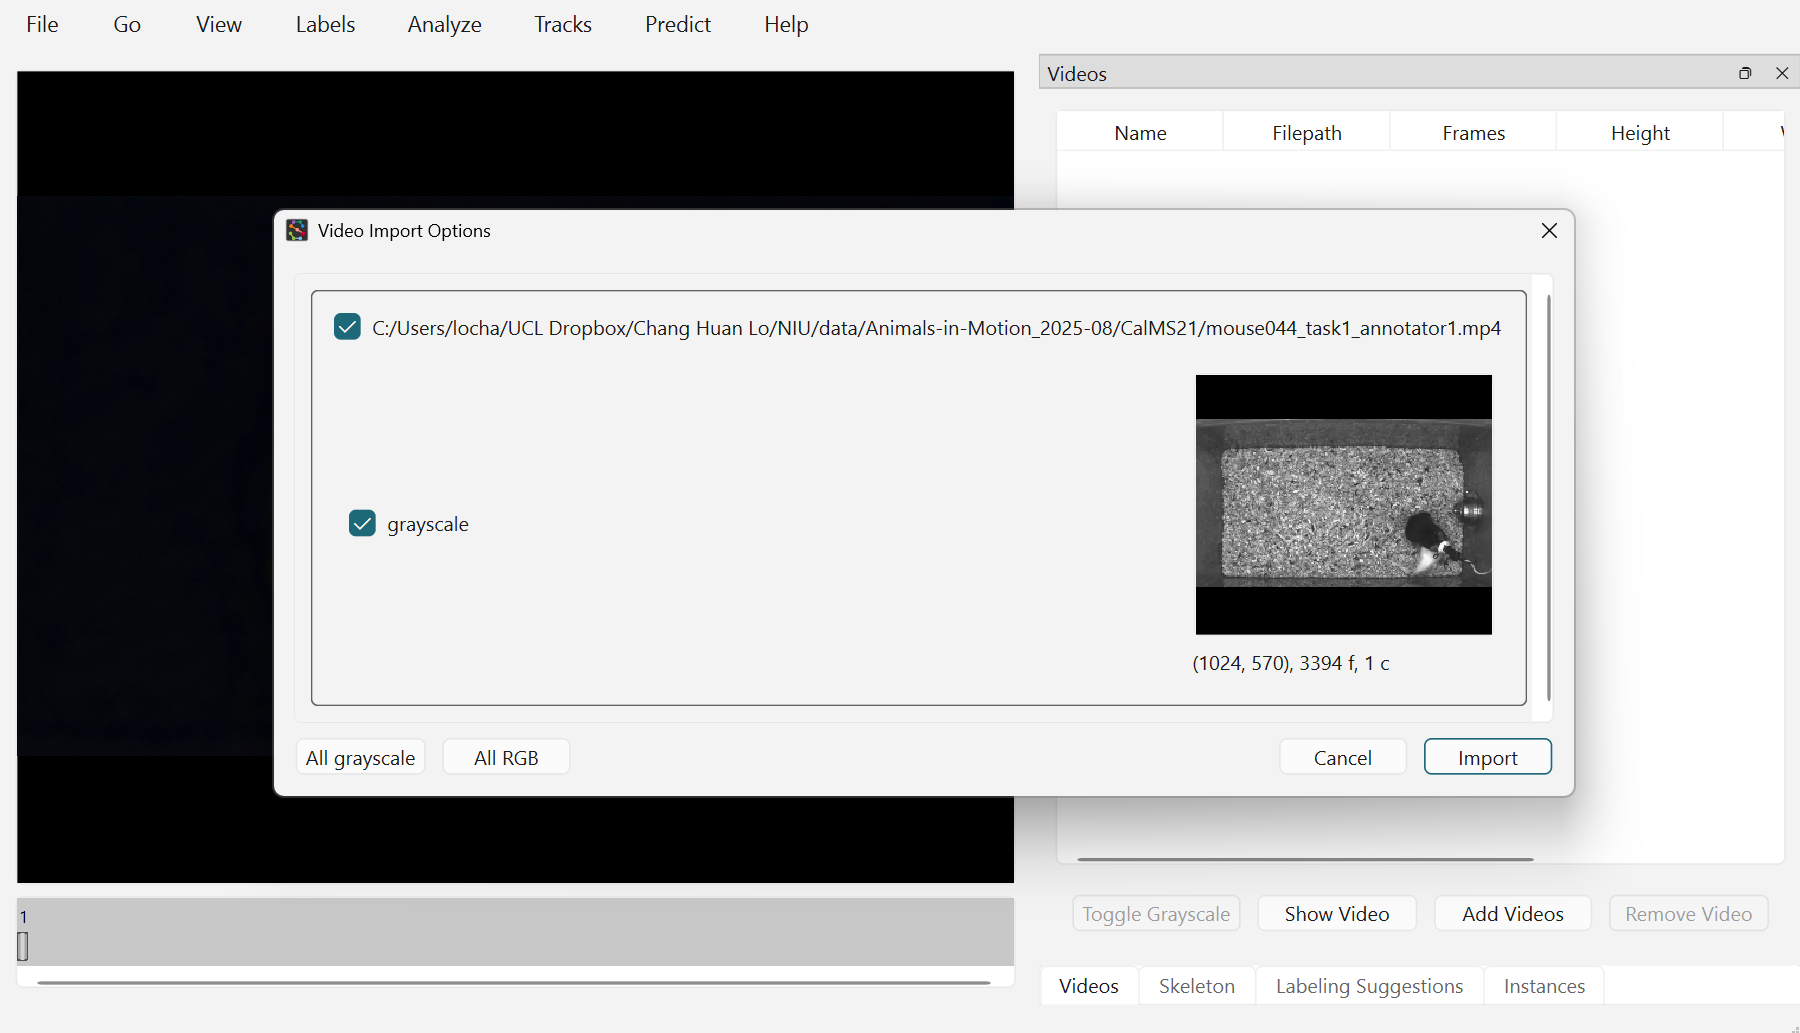Image resolution: width=1800 pixels, height=1033 pixels.
Task: Close the Videos panel
Action: (1782, 73)
